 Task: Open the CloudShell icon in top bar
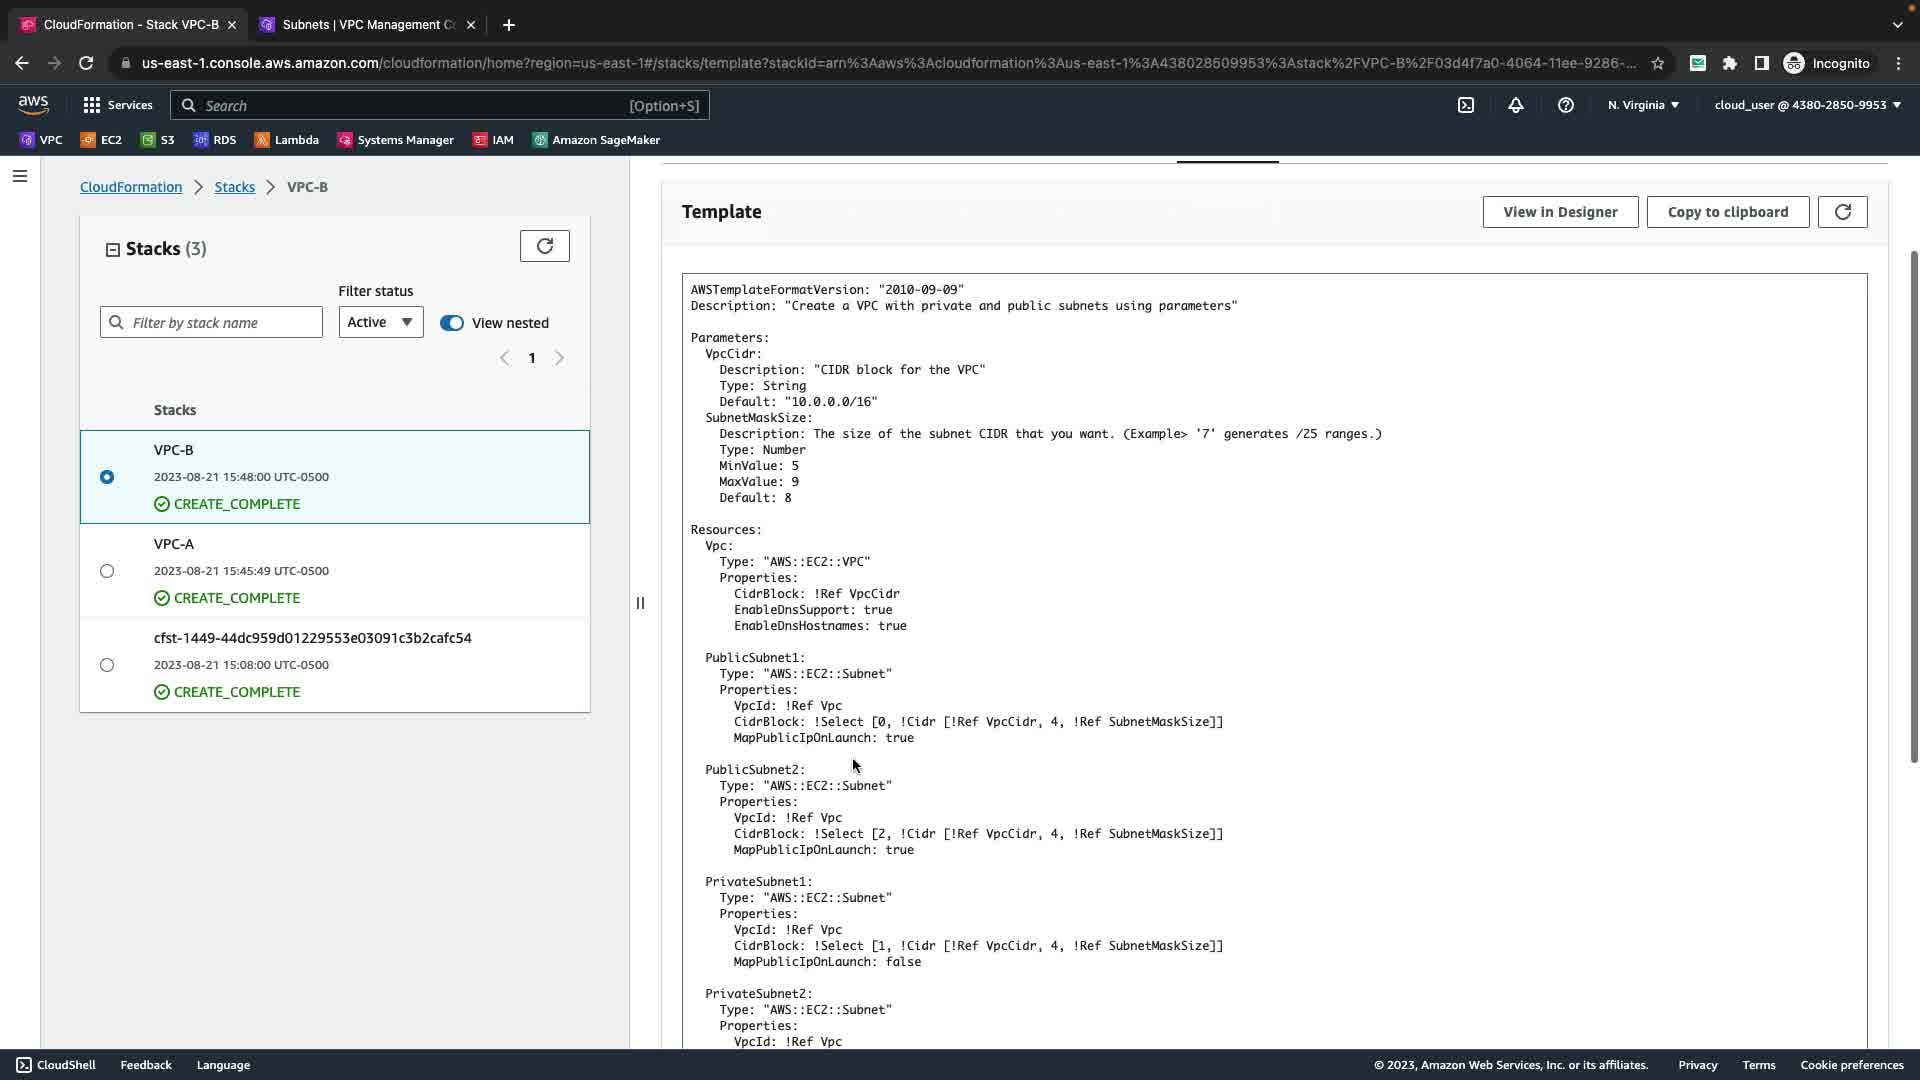[x=1465, y=105]
